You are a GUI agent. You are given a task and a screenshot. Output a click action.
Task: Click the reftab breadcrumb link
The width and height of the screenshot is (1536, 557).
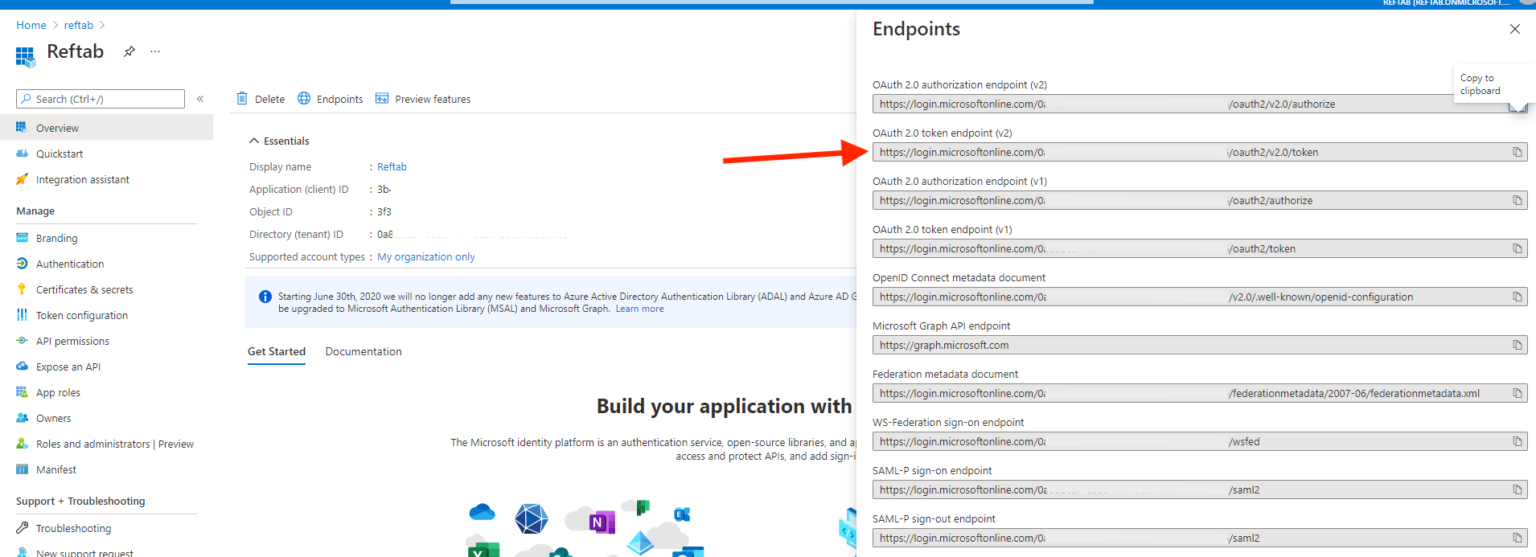tap(79, 25)
